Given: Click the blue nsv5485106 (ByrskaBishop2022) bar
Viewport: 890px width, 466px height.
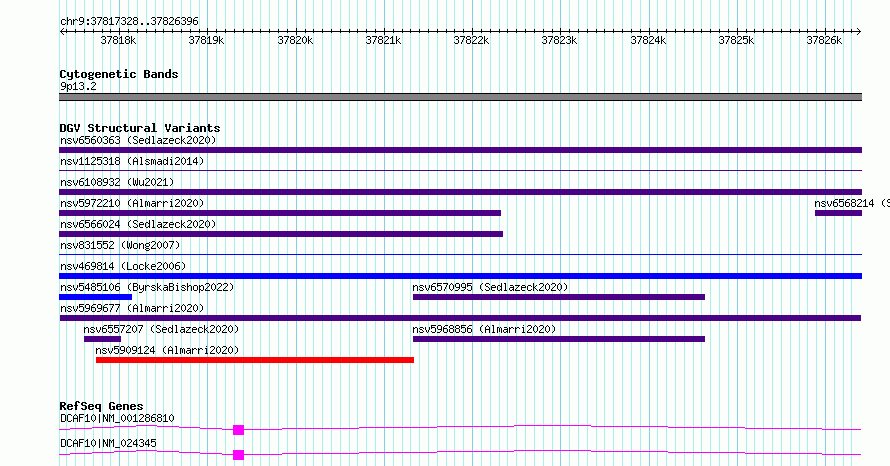Looking at the screenshot, I should pyautogui.click(x=95, y=297).
